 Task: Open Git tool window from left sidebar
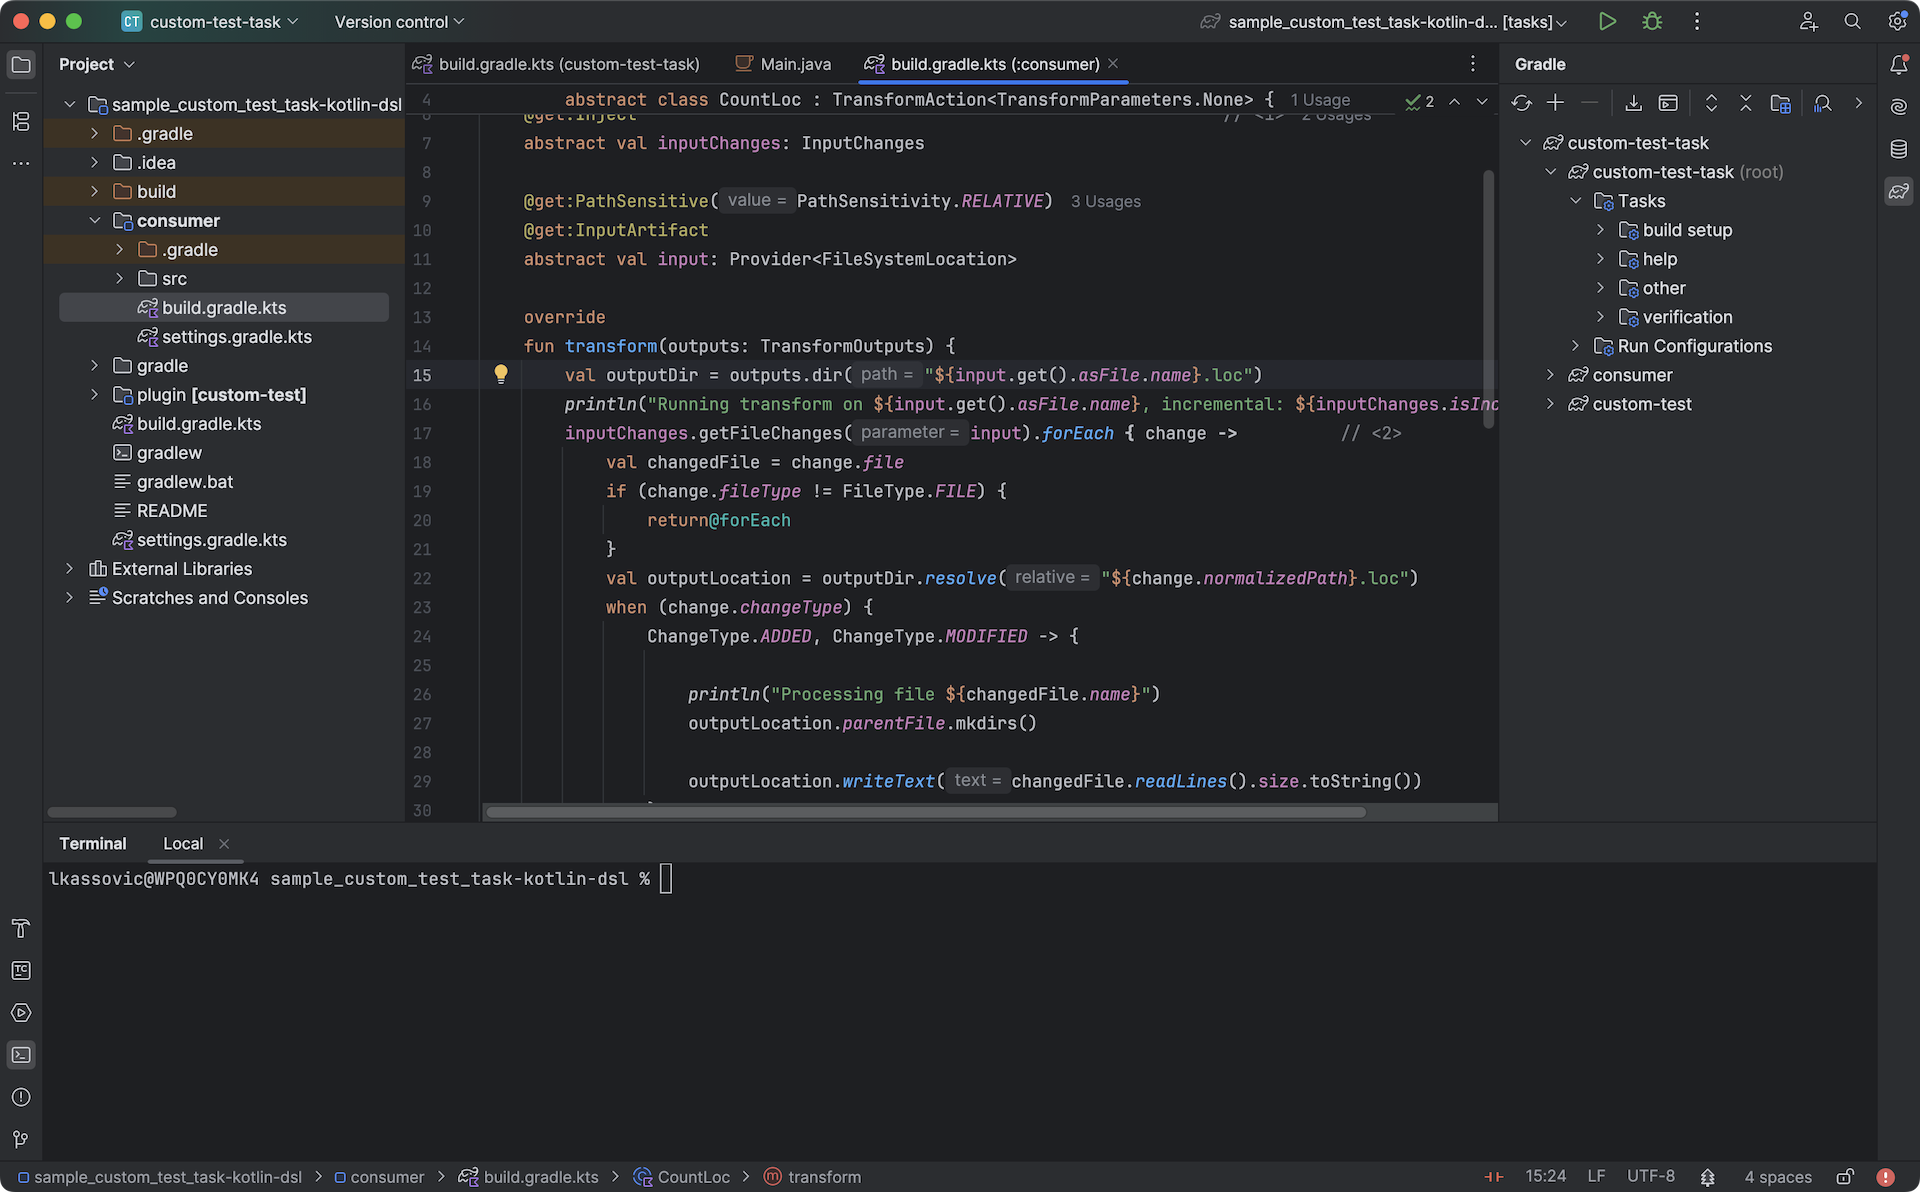21,1139
